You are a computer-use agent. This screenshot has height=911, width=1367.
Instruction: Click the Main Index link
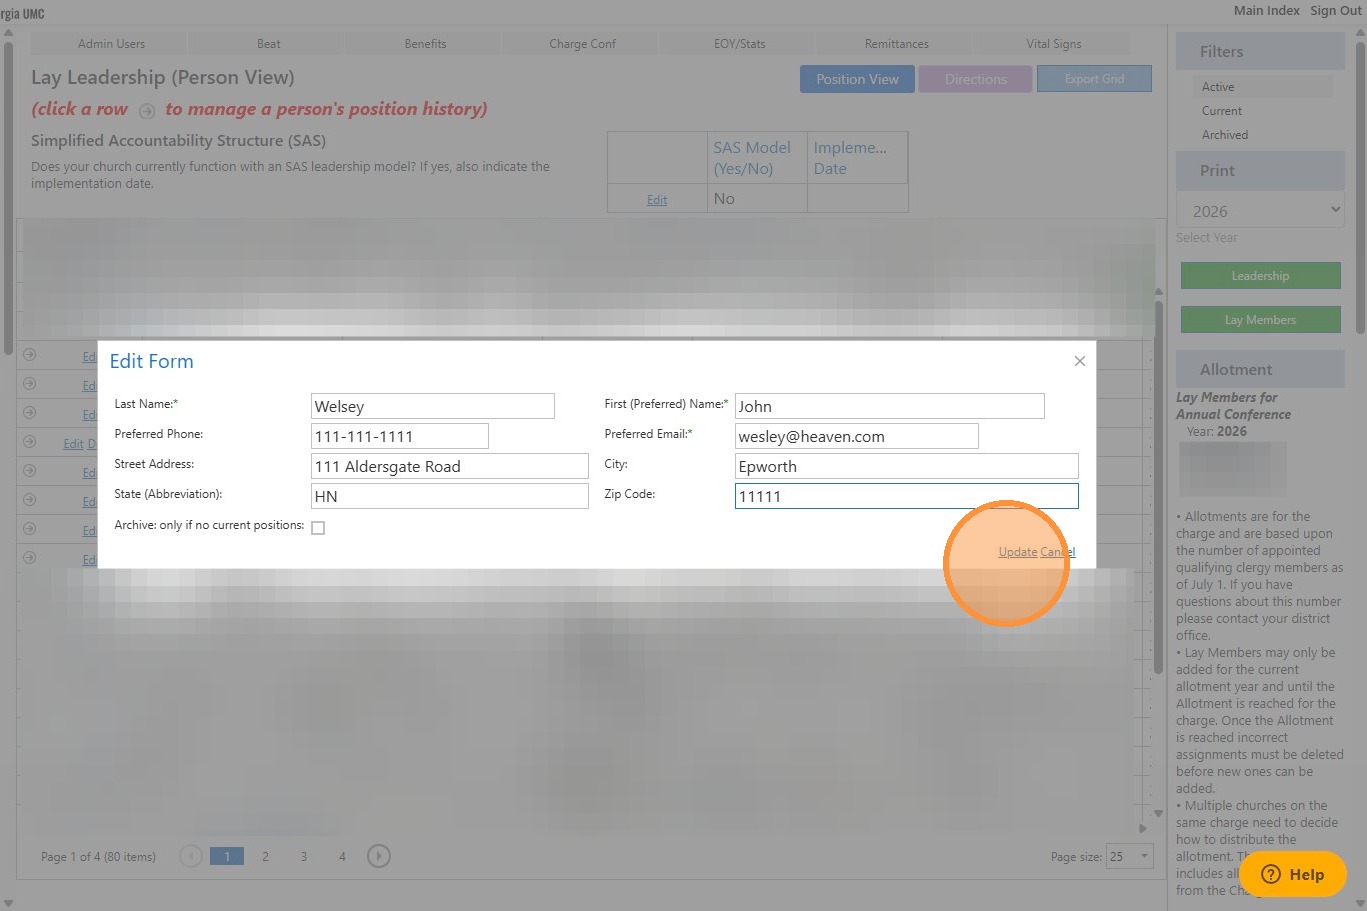(x=1266, y=10)
